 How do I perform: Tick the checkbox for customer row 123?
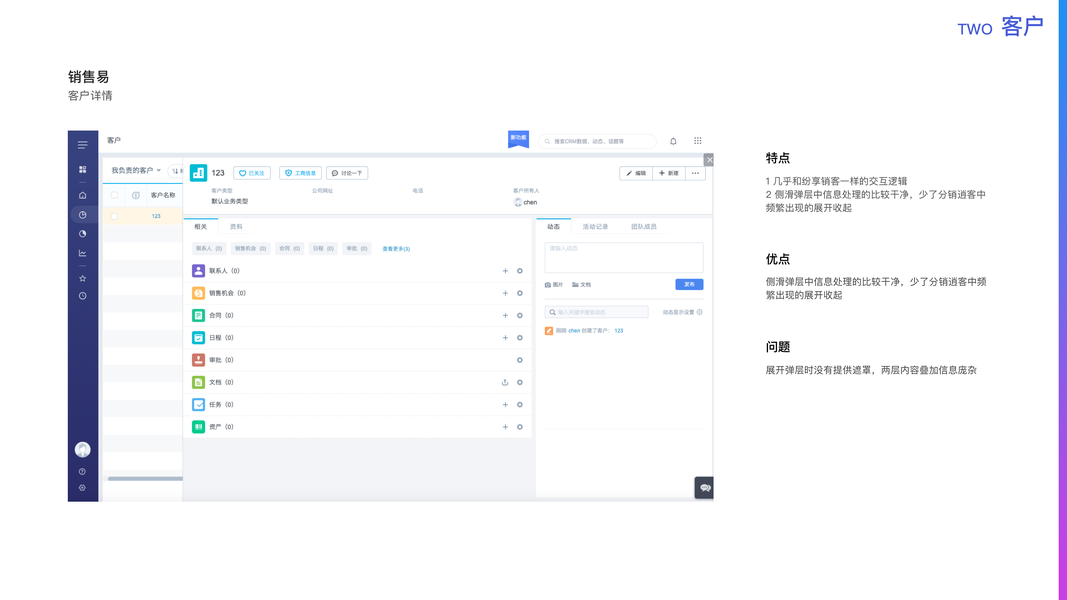114,216
